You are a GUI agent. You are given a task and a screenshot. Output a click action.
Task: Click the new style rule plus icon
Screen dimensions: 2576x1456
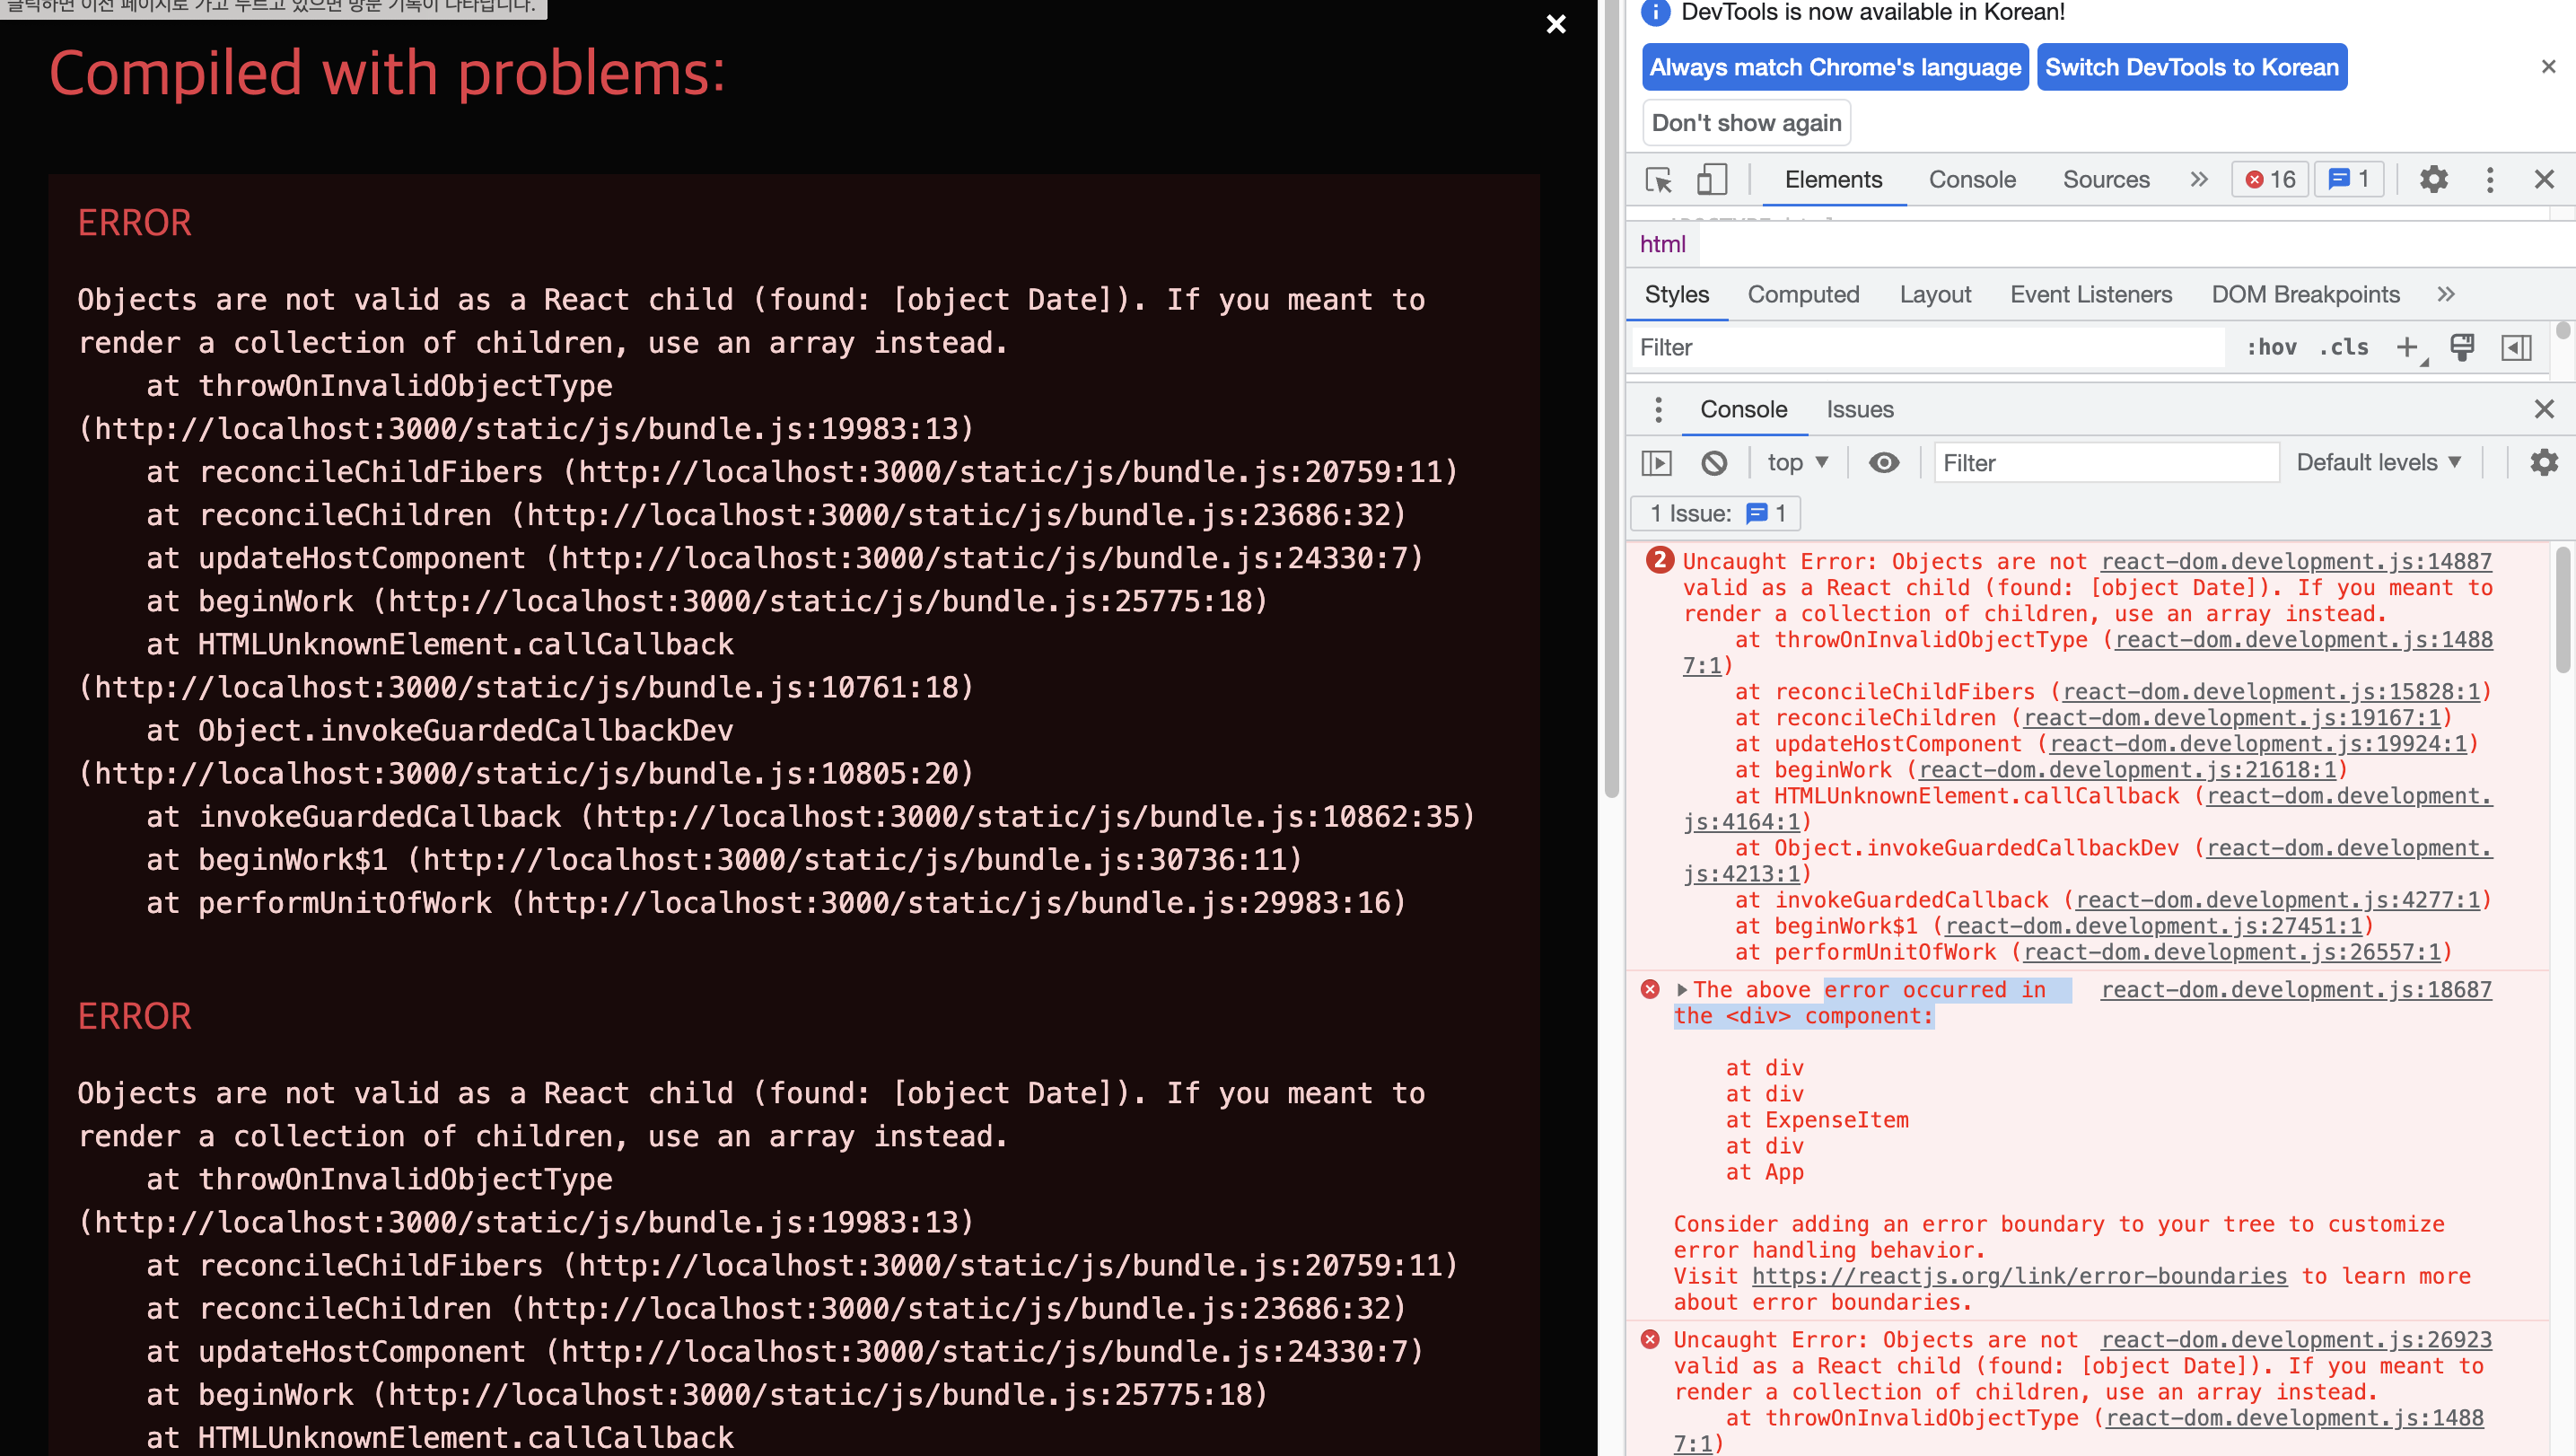coord(2408,348)
